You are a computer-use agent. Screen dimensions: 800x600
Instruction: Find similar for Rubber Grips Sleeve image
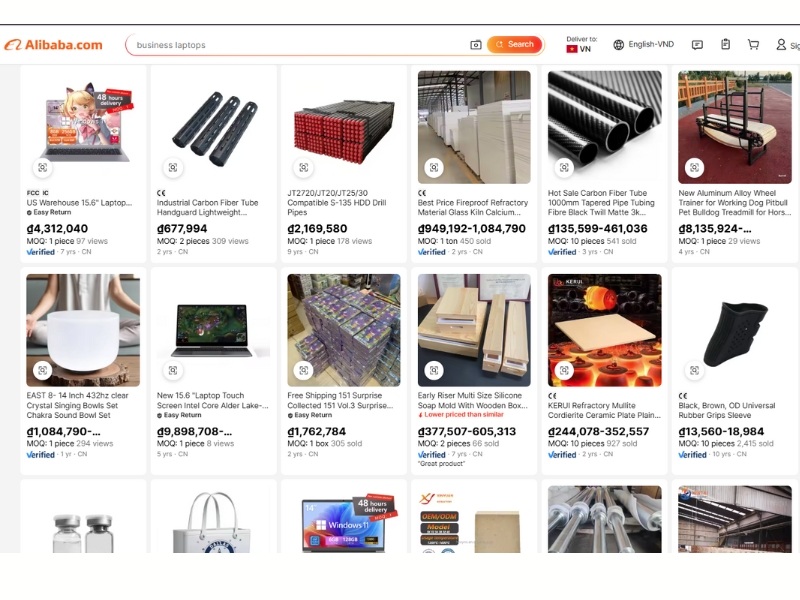point(694,370)
